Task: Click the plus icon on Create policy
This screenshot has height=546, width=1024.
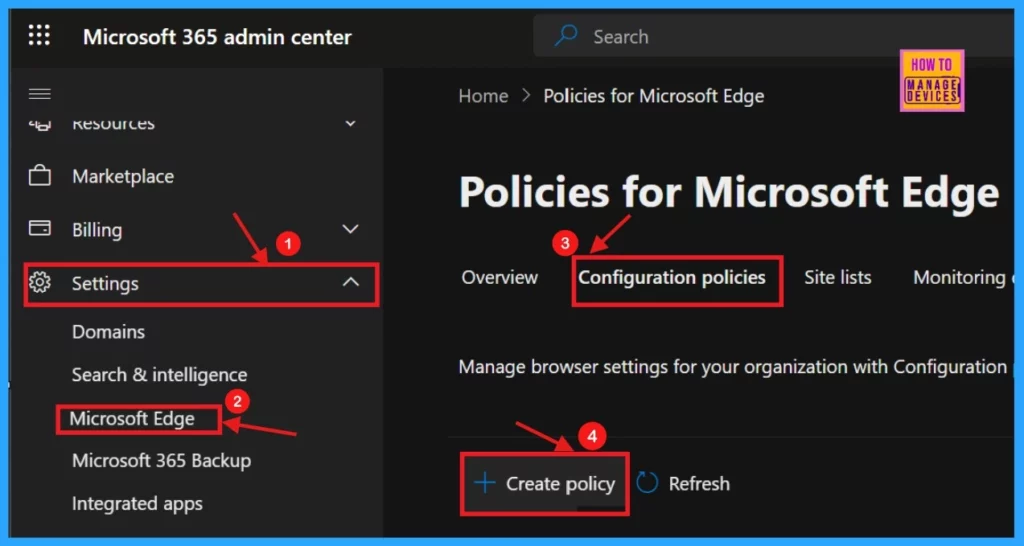Action: 485,483
